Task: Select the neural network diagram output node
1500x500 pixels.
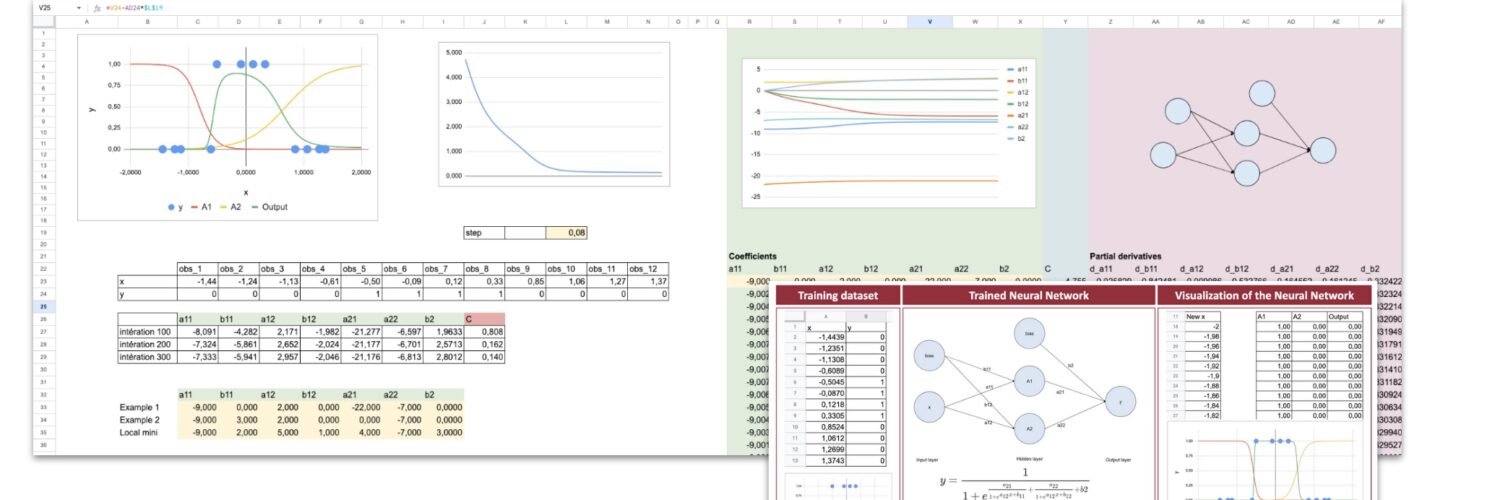Action: click(1323, 150)
